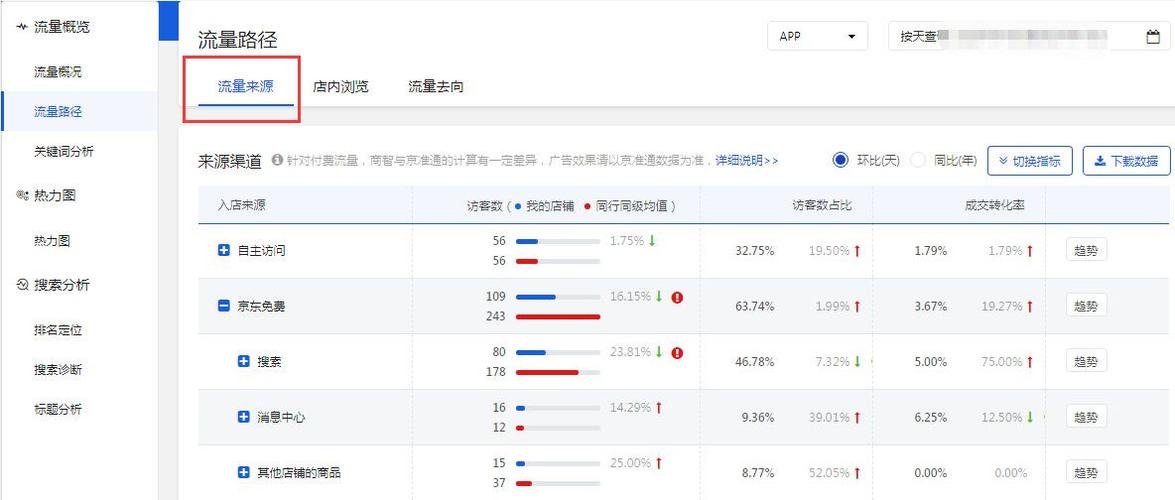Expand the 其他店铺的商品 sub-row
Screen dimensions: 1175x500
point(243,472)
